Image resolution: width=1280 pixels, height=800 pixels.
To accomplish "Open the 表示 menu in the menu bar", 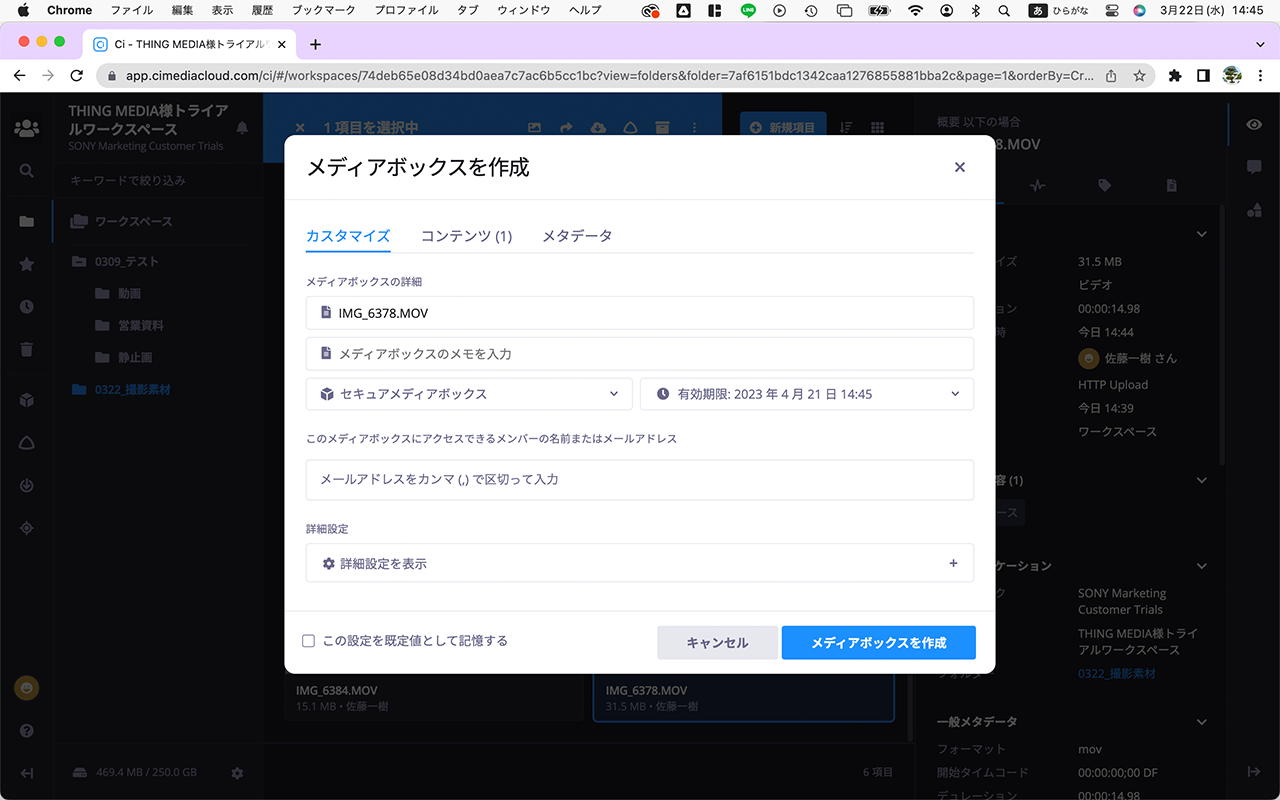I will click(x=222, y=10).
